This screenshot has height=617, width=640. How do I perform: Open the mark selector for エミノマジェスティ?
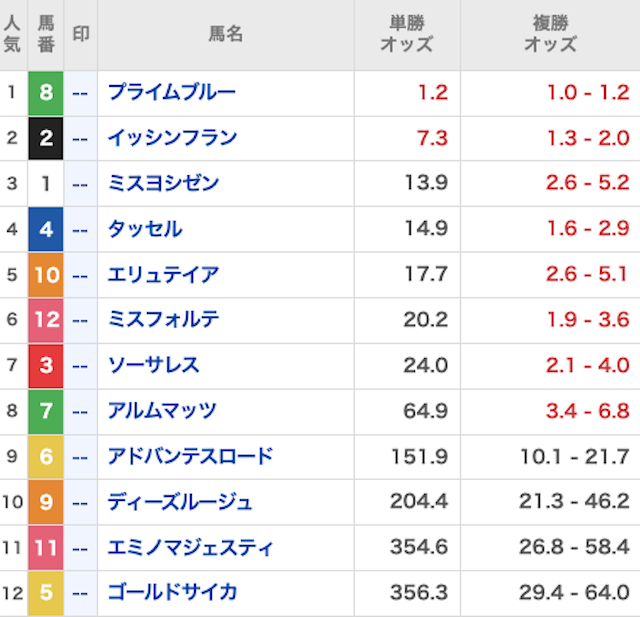tap(81, 548)
